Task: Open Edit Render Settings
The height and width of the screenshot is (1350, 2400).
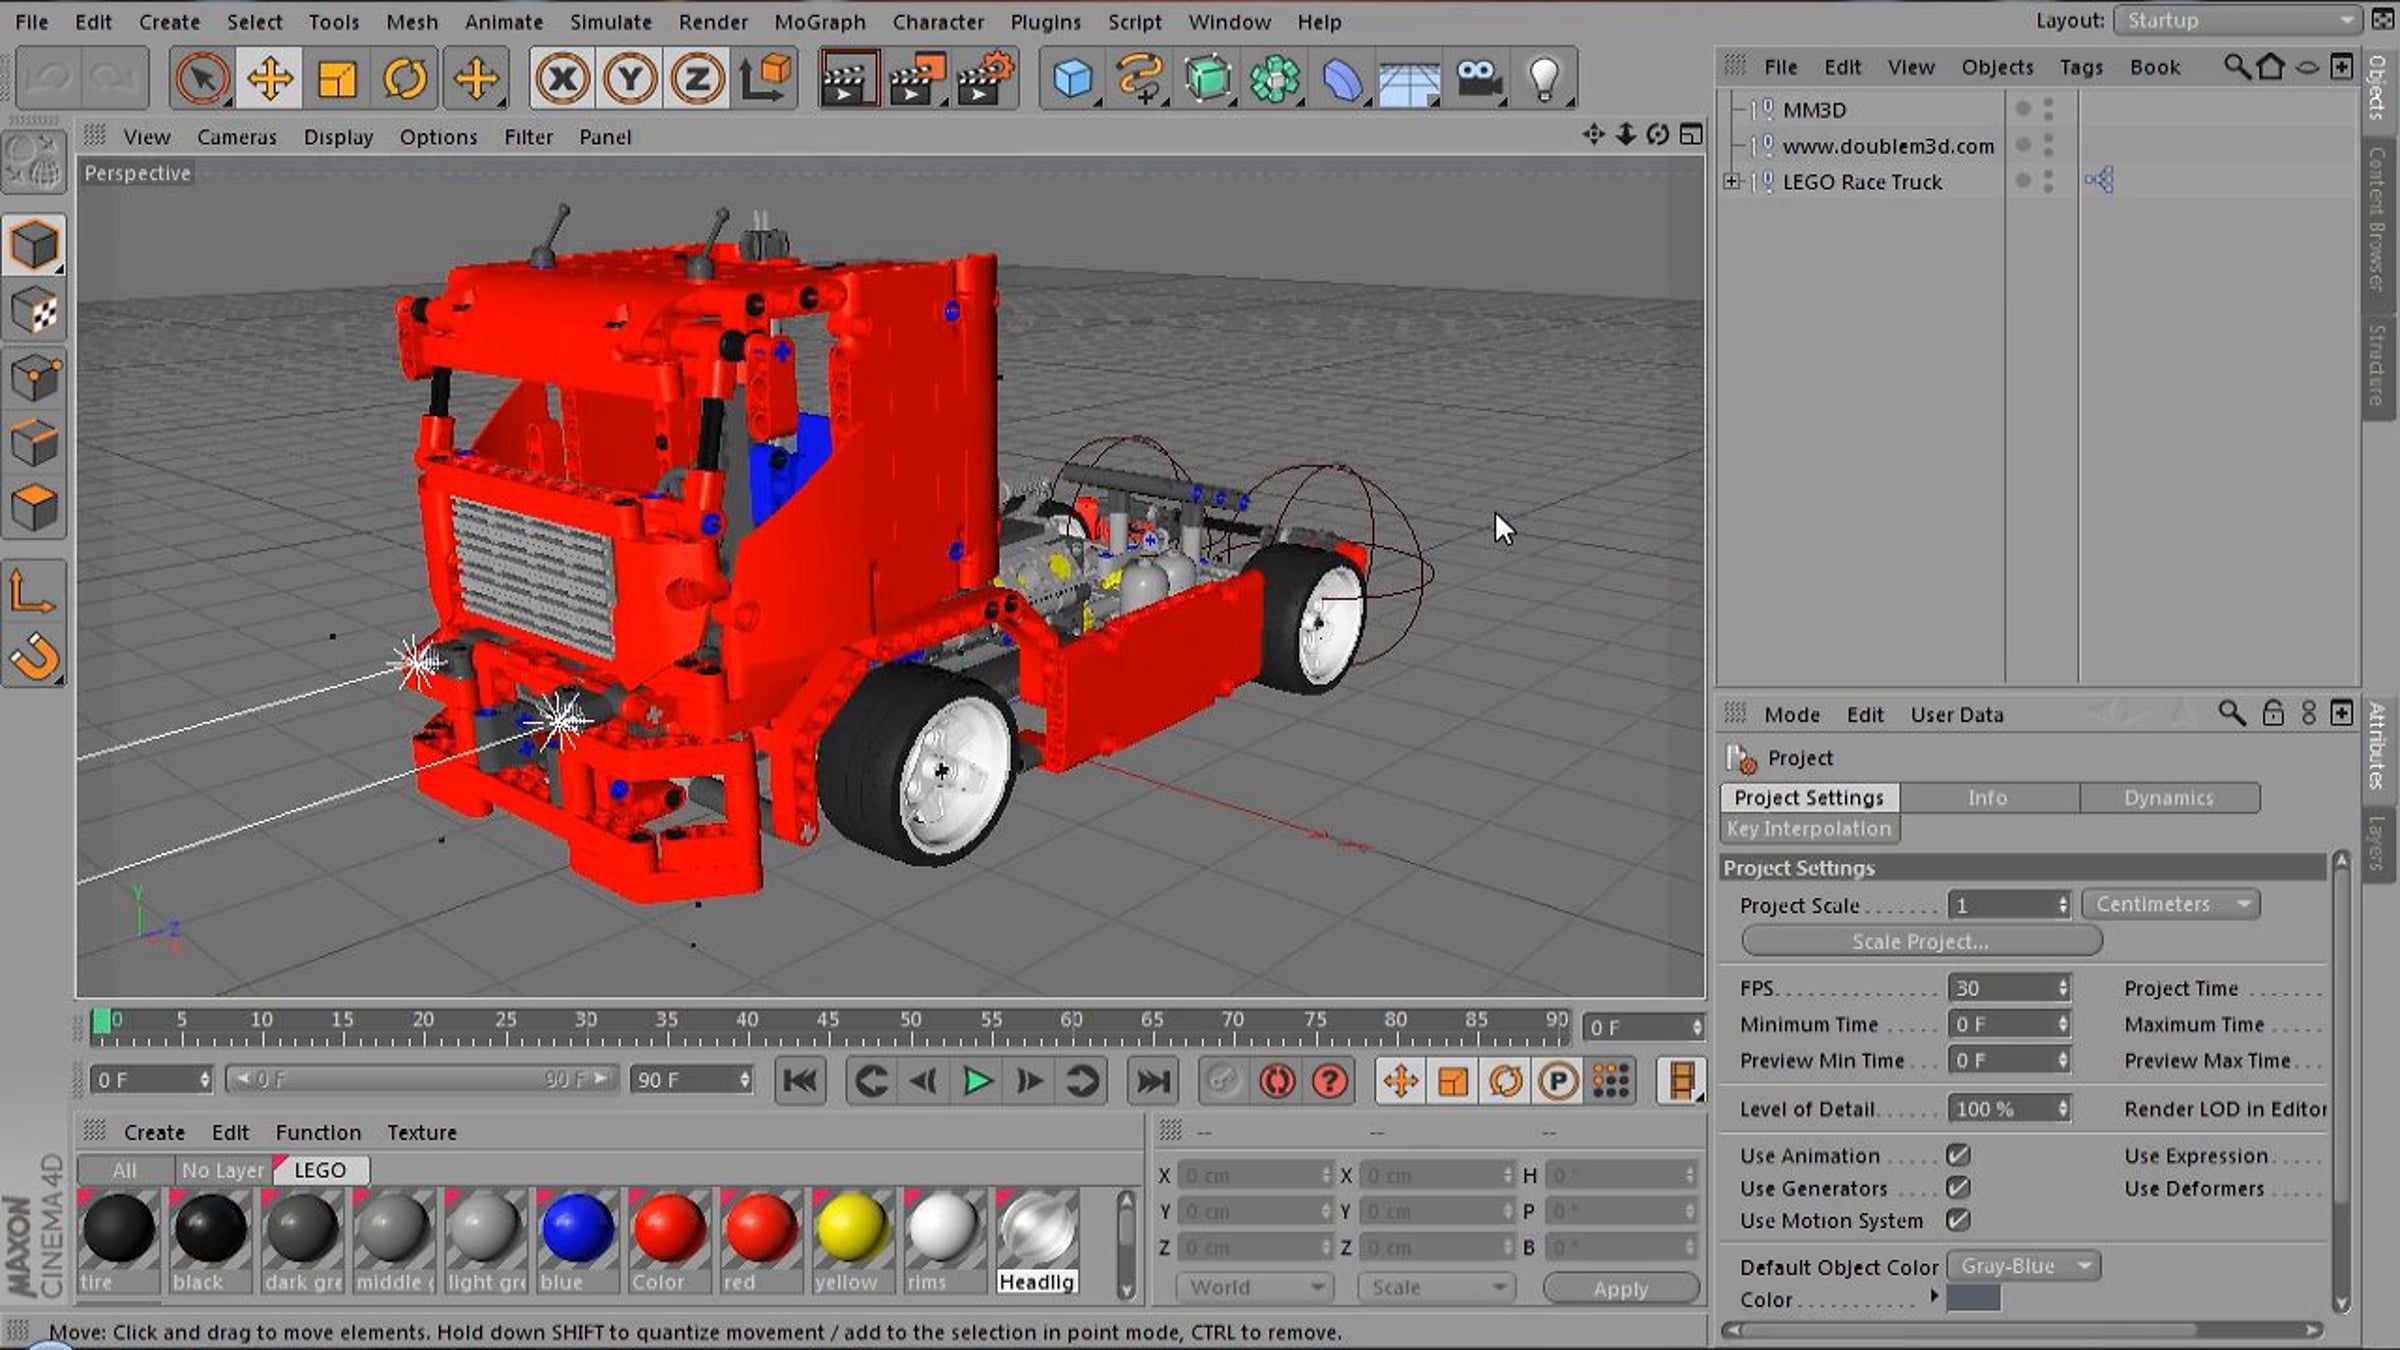Action: 985,78
